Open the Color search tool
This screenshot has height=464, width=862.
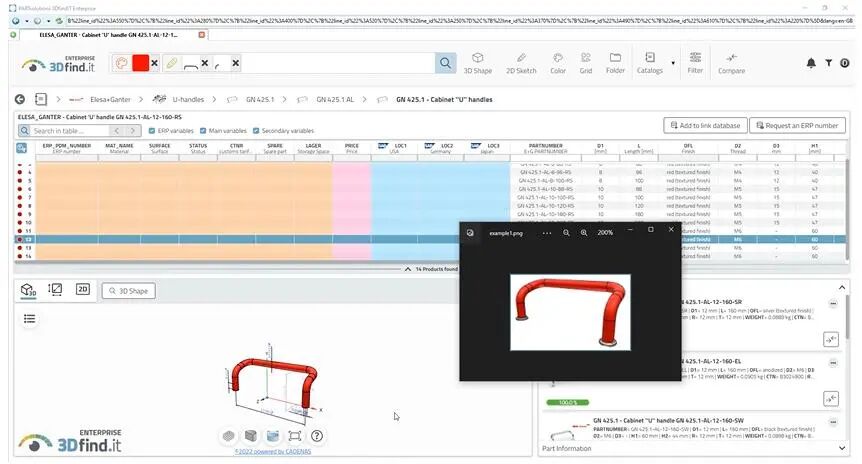pyautogui.click(x=557, y=63)
